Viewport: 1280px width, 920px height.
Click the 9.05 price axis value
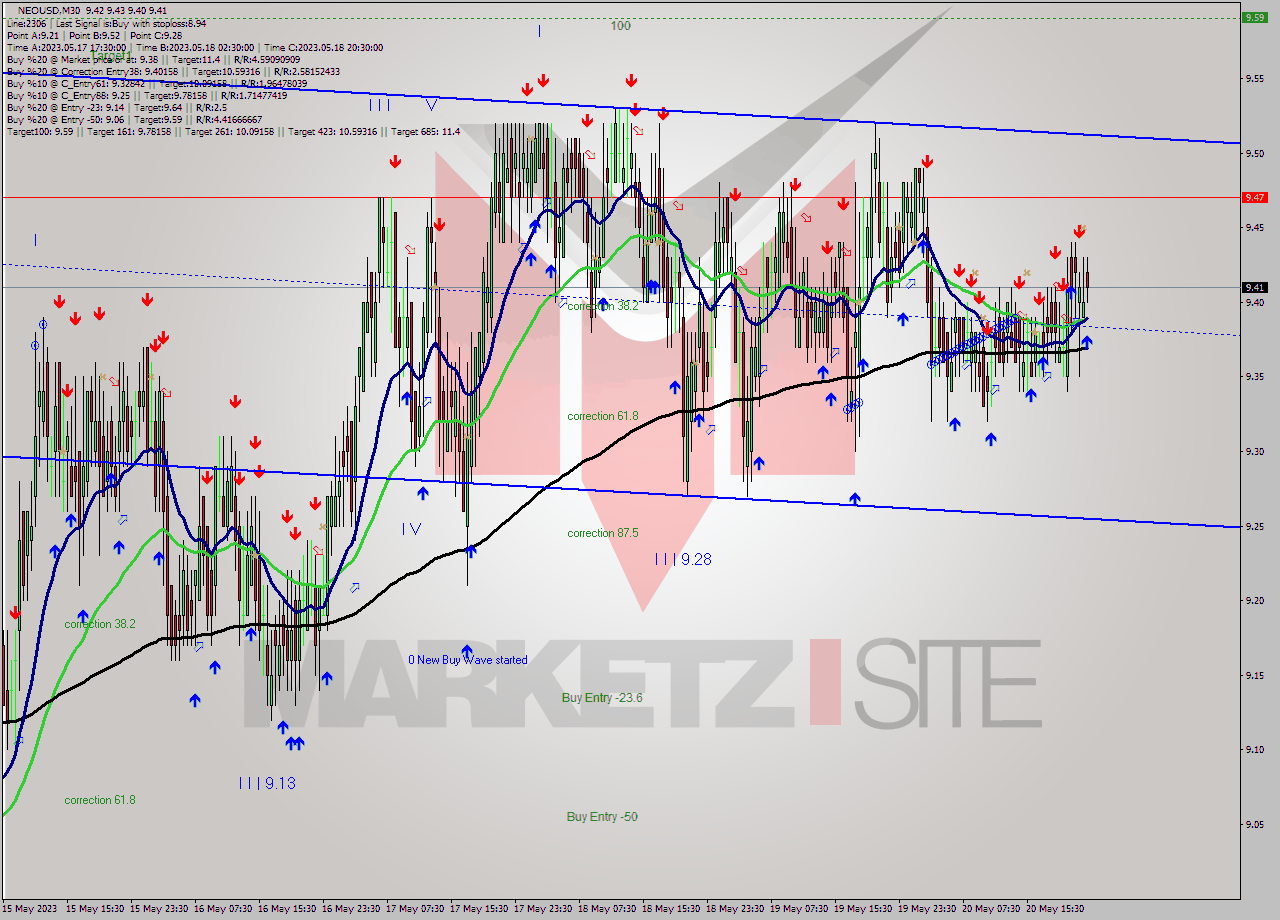click(1254, 825)
